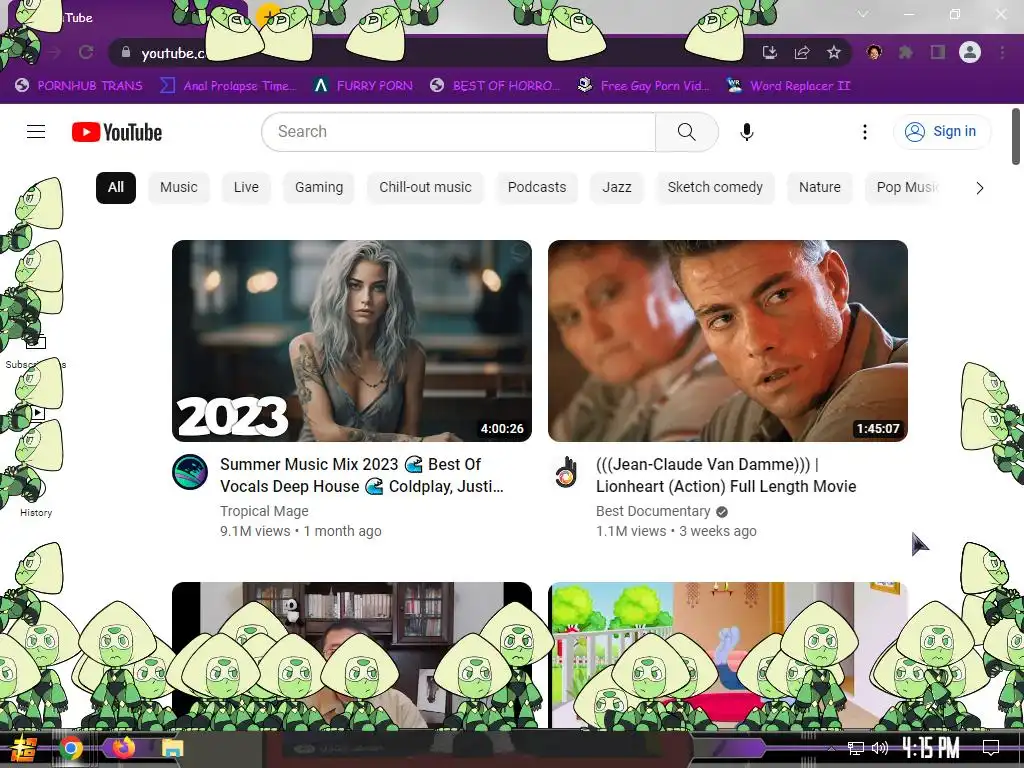Show hidden system tray icons chevron

831,748
